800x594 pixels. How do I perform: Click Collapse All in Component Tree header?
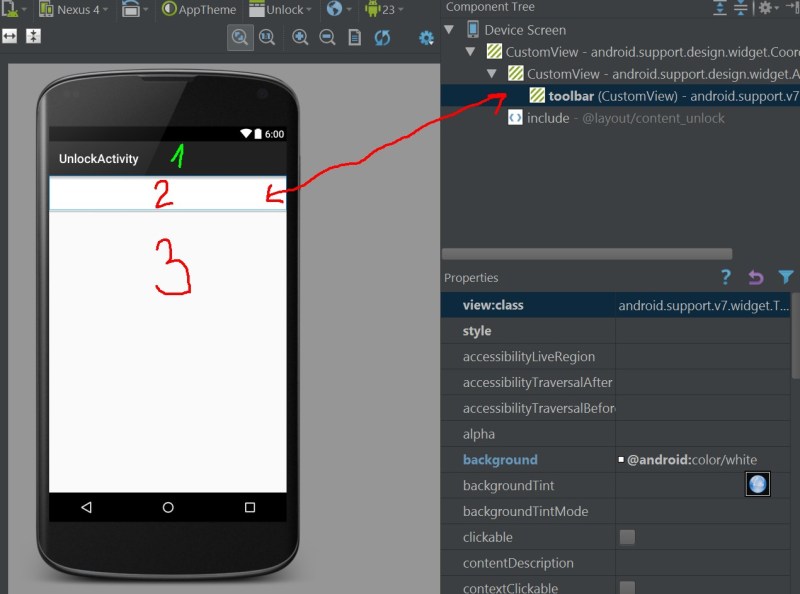pyautogui.click(x=740, y=8)
